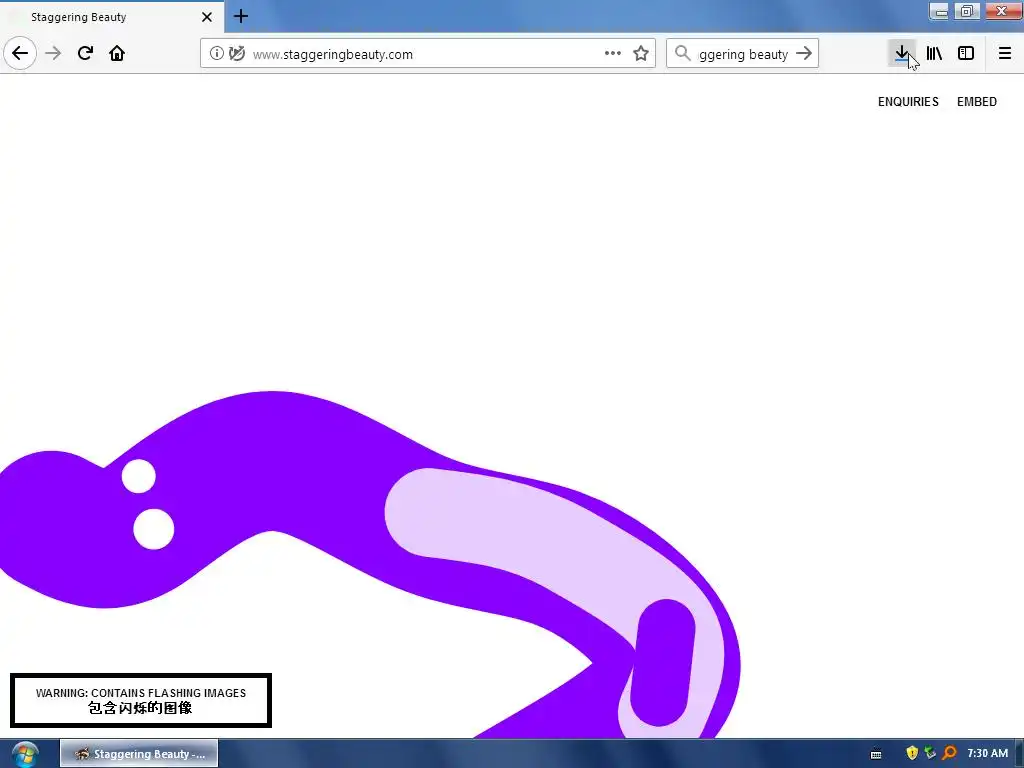Open the Downloads panel
Screen dimensions: 1024x768
[x=902, y=54]
